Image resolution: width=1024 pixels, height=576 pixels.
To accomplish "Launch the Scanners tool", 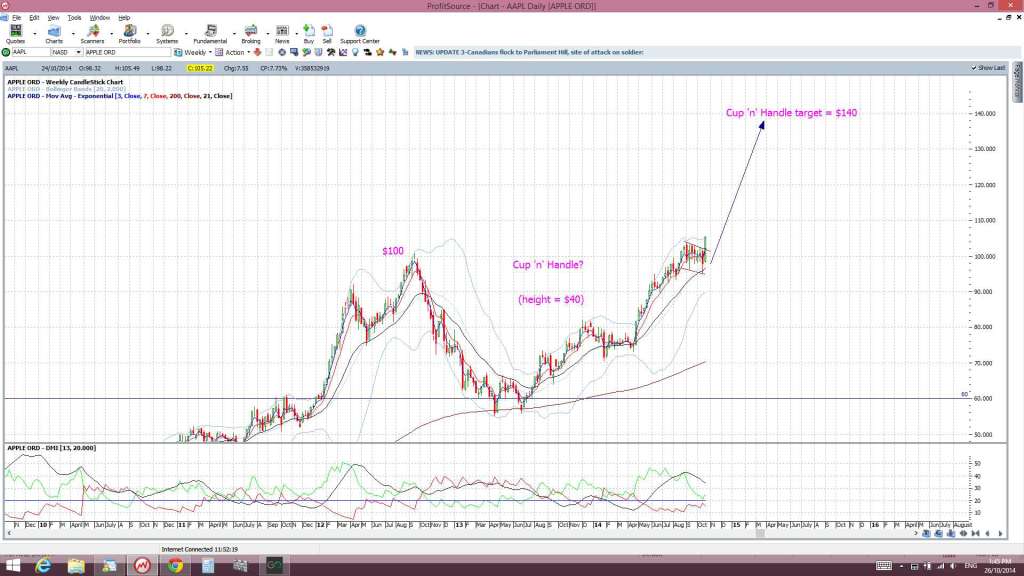I will point(92,34).
